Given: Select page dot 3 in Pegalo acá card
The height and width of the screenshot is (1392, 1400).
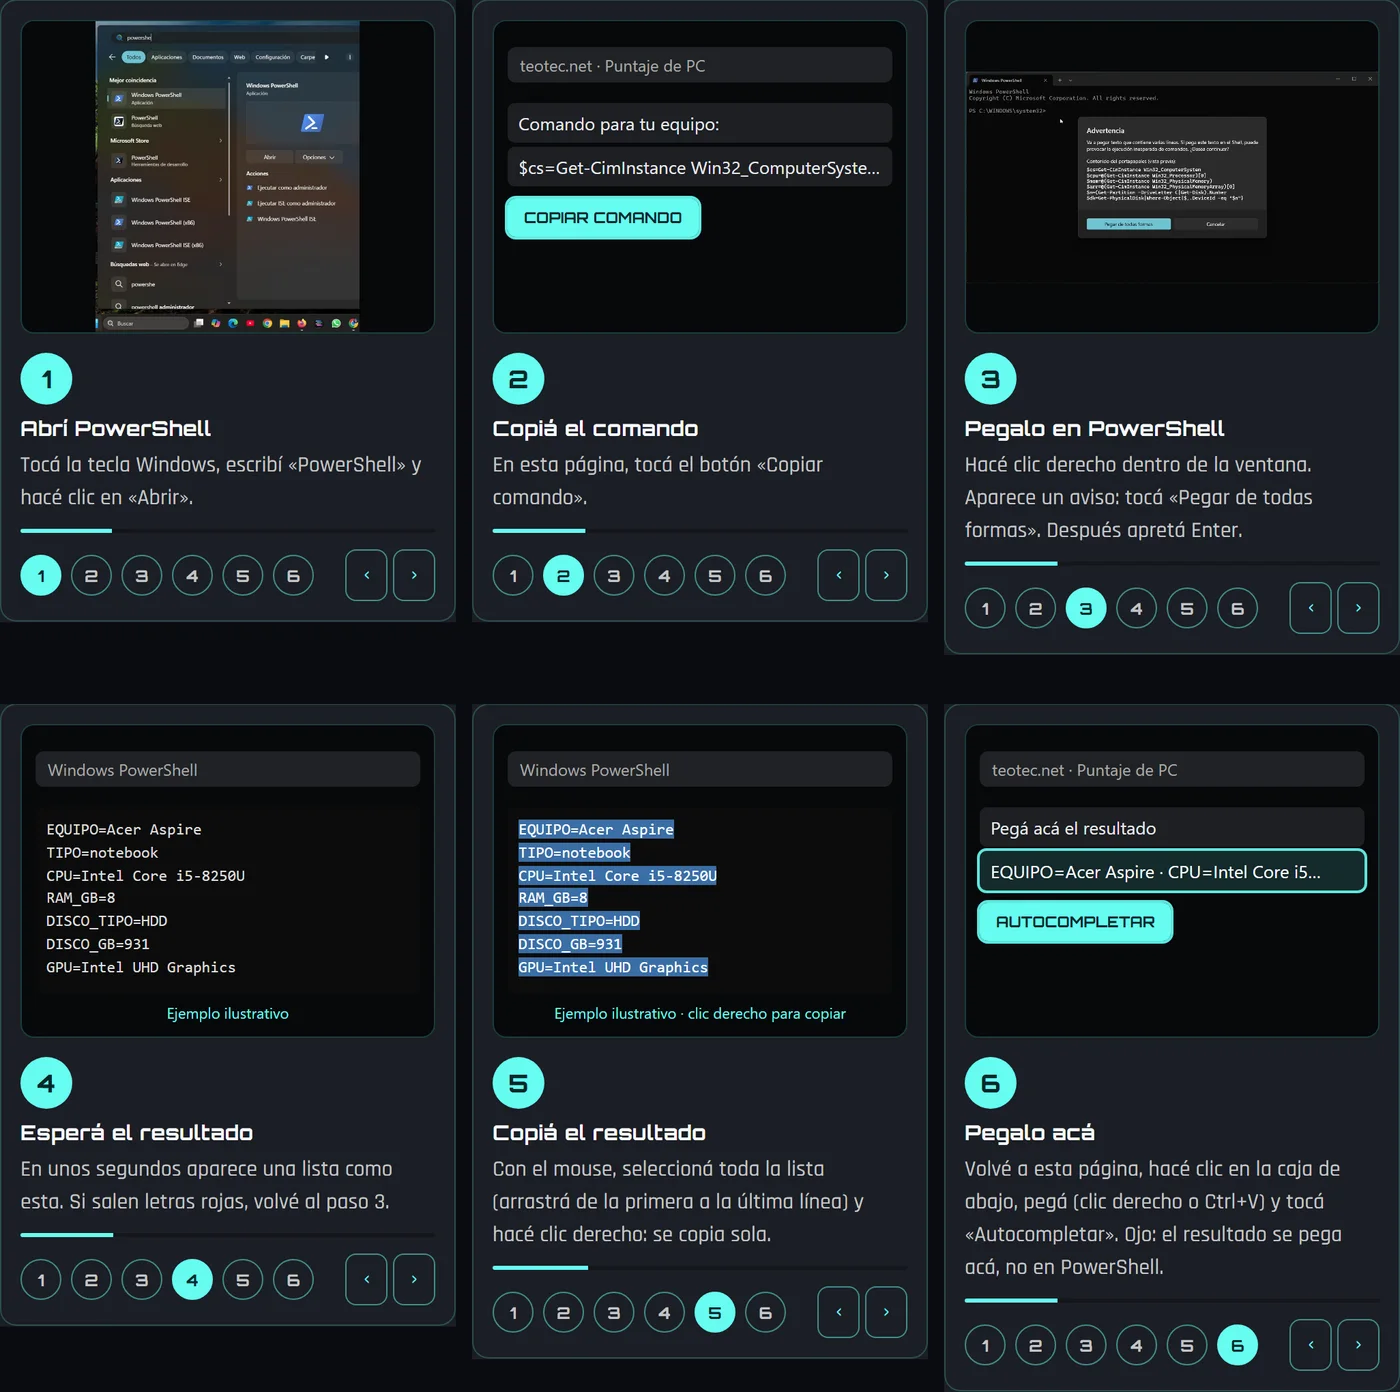Looking at the screenshot, I should click(1086, 1346).
